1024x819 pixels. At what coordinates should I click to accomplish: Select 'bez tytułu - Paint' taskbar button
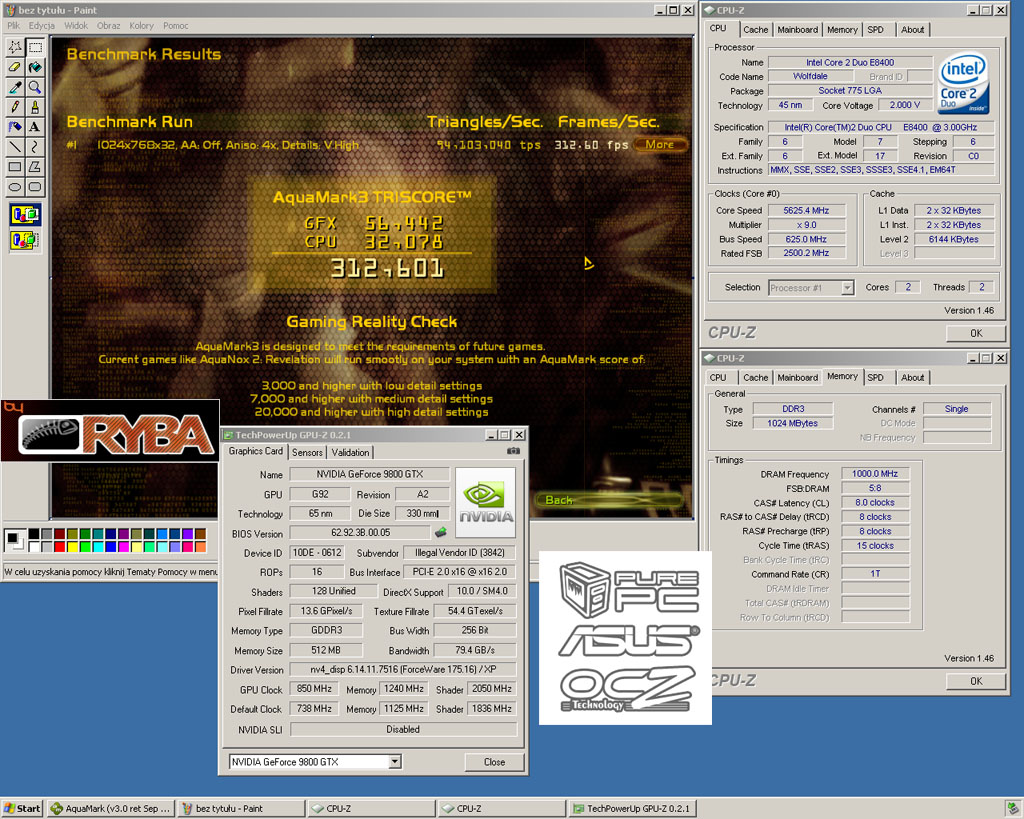pyautogui.click(x=241, y=809)
